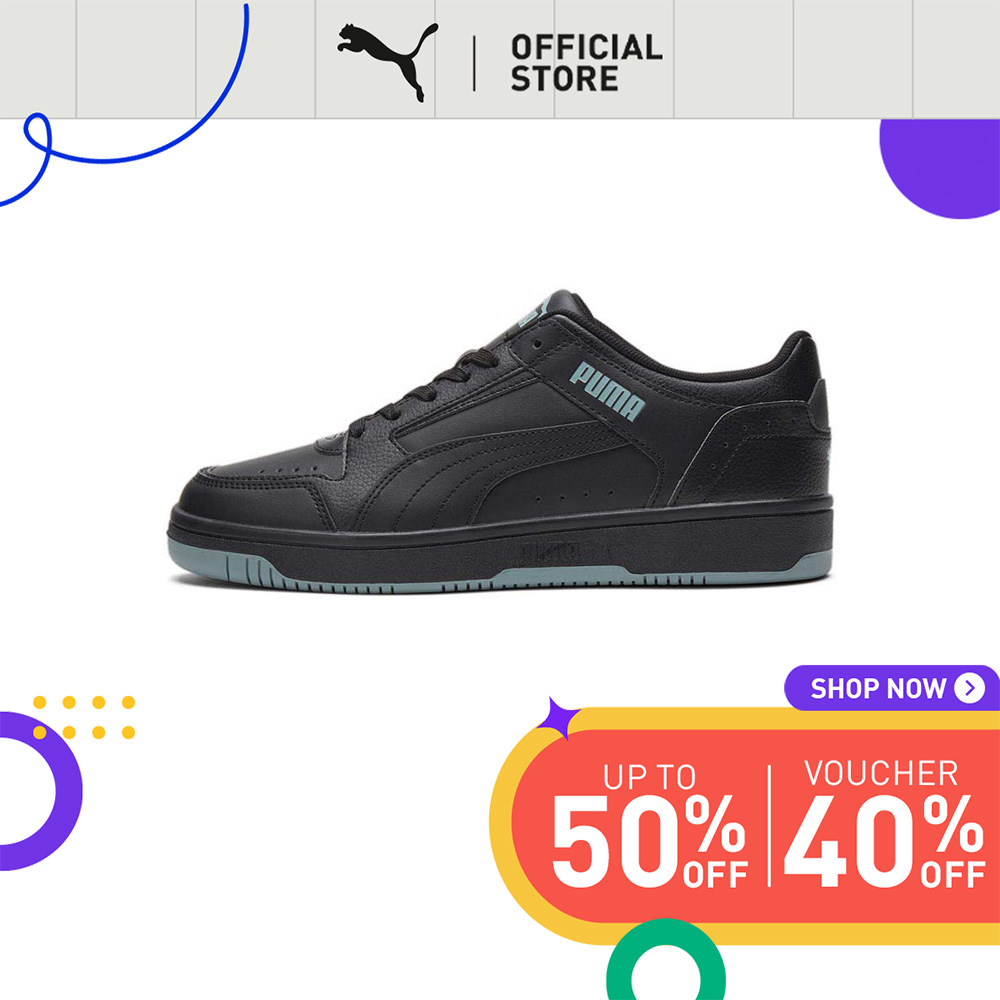Click the white divider between the offers
Image resolution: width=1000 pixels, height=1000 pixels.
point(769,826)
